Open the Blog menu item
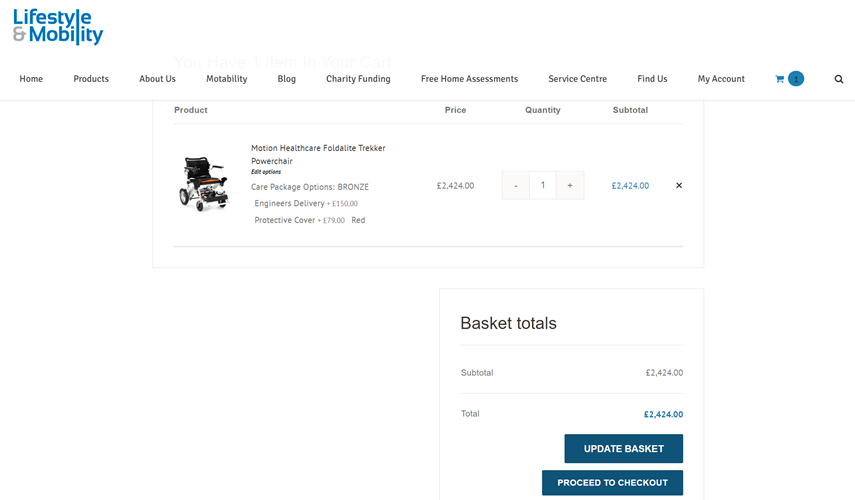855x500 pixels. 286,79
